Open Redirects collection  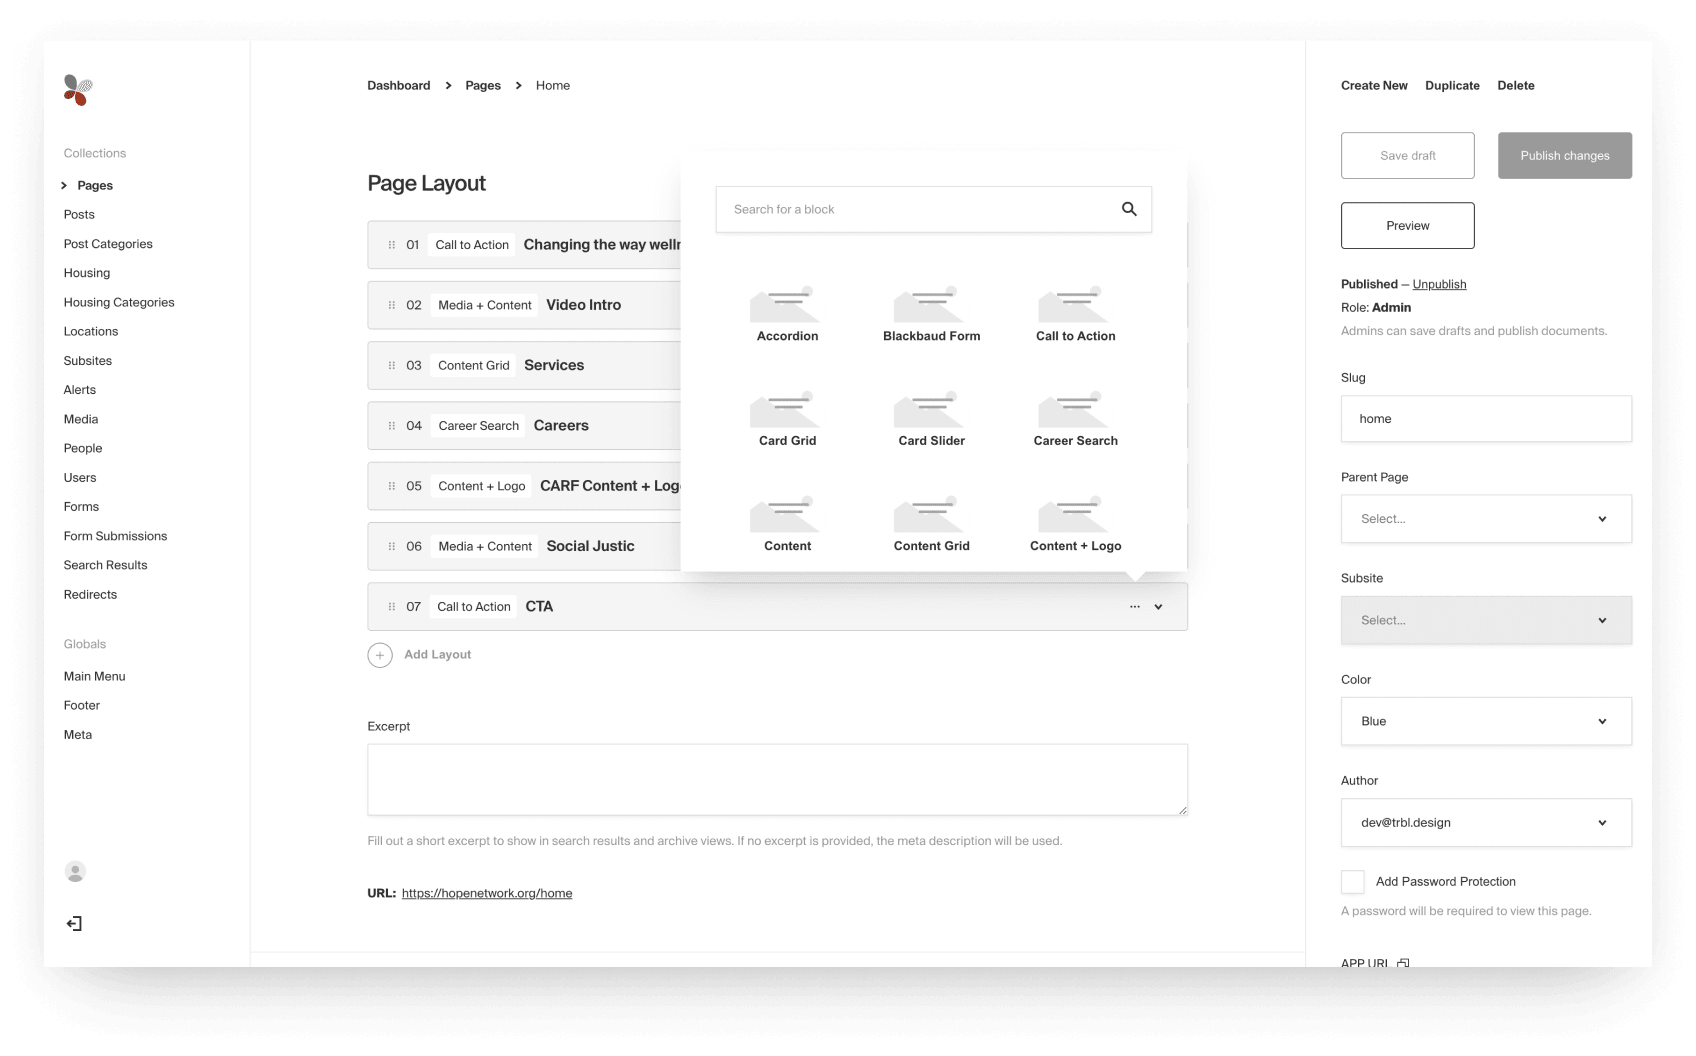(90, 594)
